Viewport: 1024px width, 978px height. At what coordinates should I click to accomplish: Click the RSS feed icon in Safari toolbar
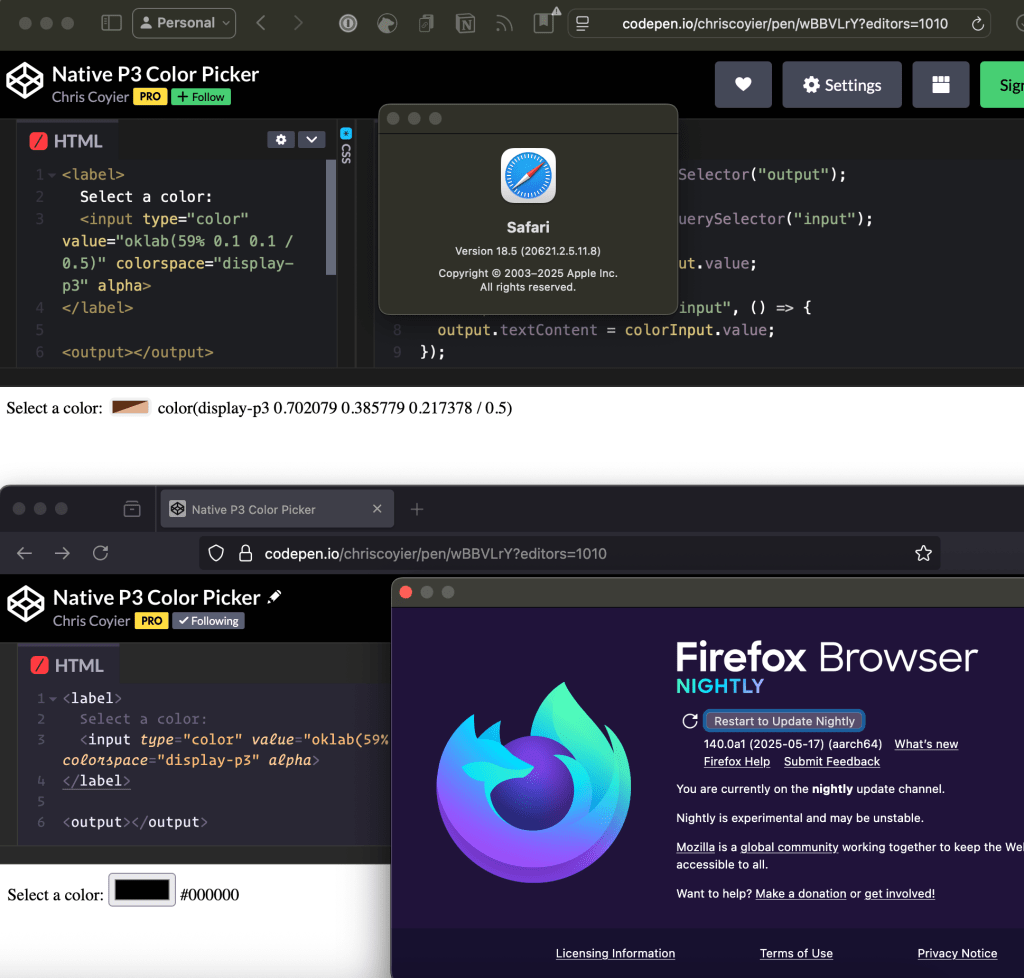click(x=504, y=22)
